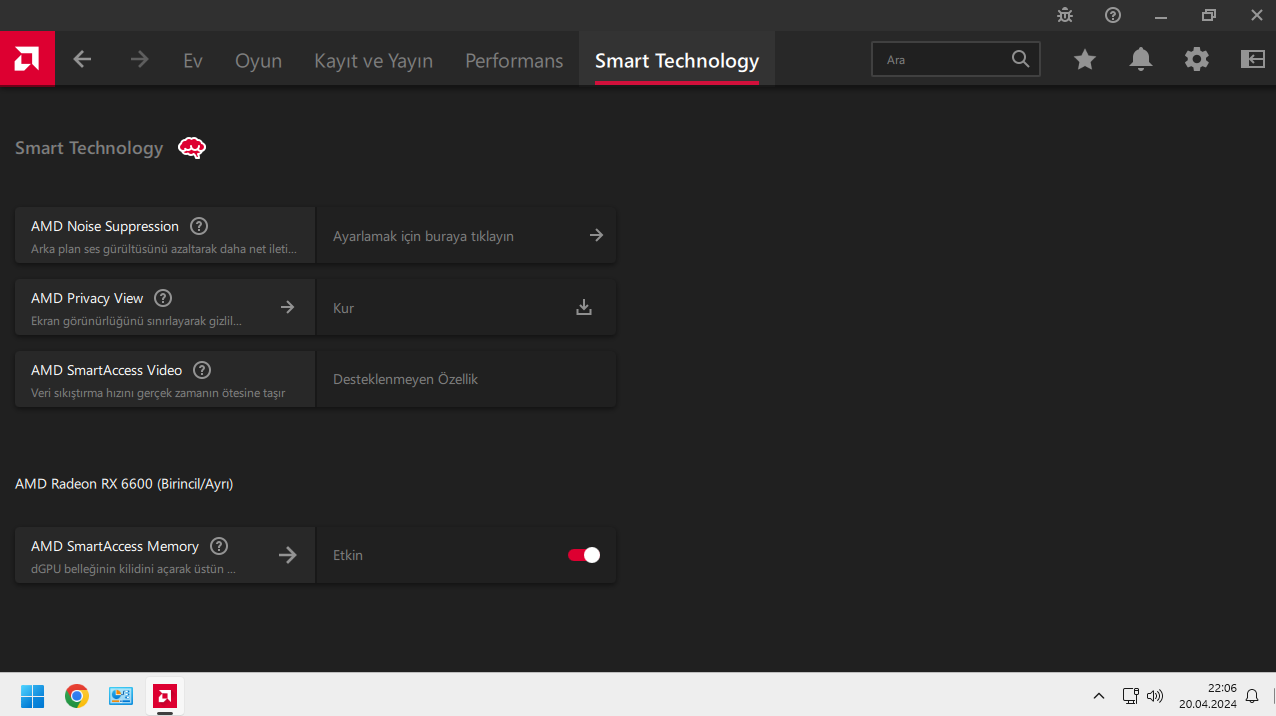
Task: Expand AMD SmartAccess Memory details arrow
Action: (287, 555)
